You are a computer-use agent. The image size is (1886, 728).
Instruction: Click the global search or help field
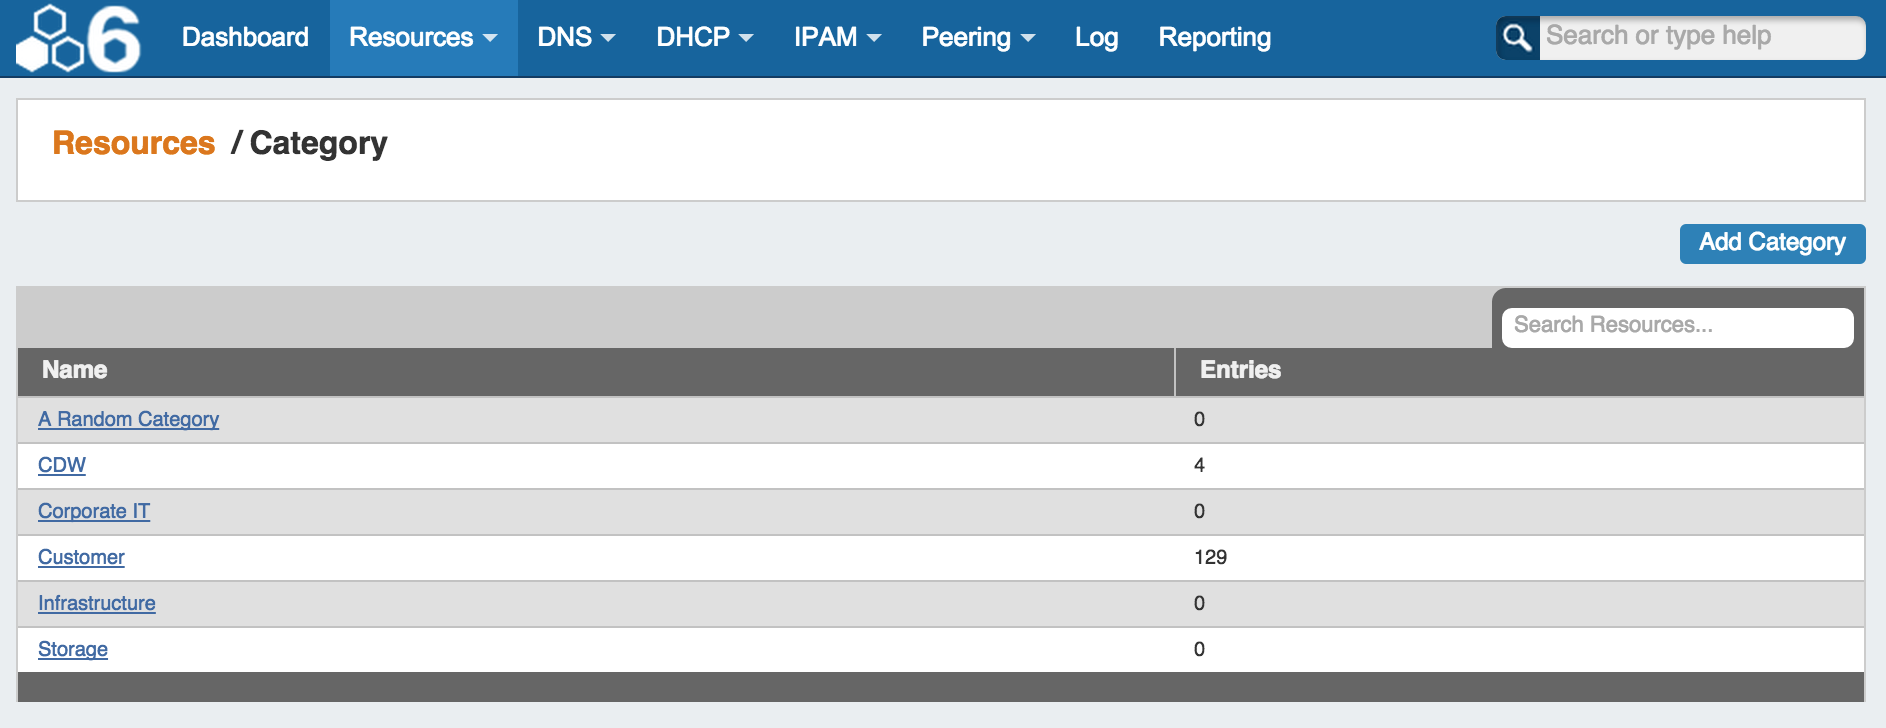point(1700,37)
